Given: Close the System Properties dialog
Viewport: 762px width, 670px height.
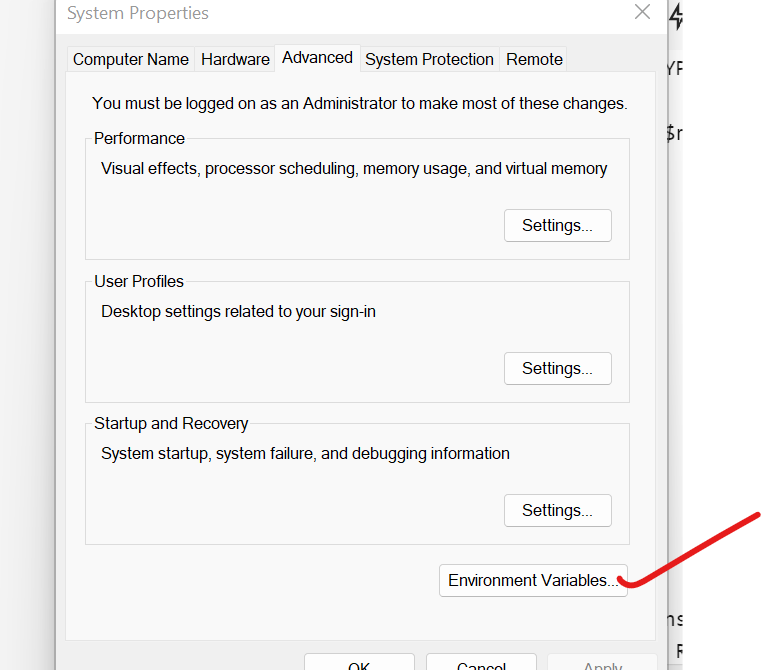Looking at the screenshot, I should click(x=642, y=13).
